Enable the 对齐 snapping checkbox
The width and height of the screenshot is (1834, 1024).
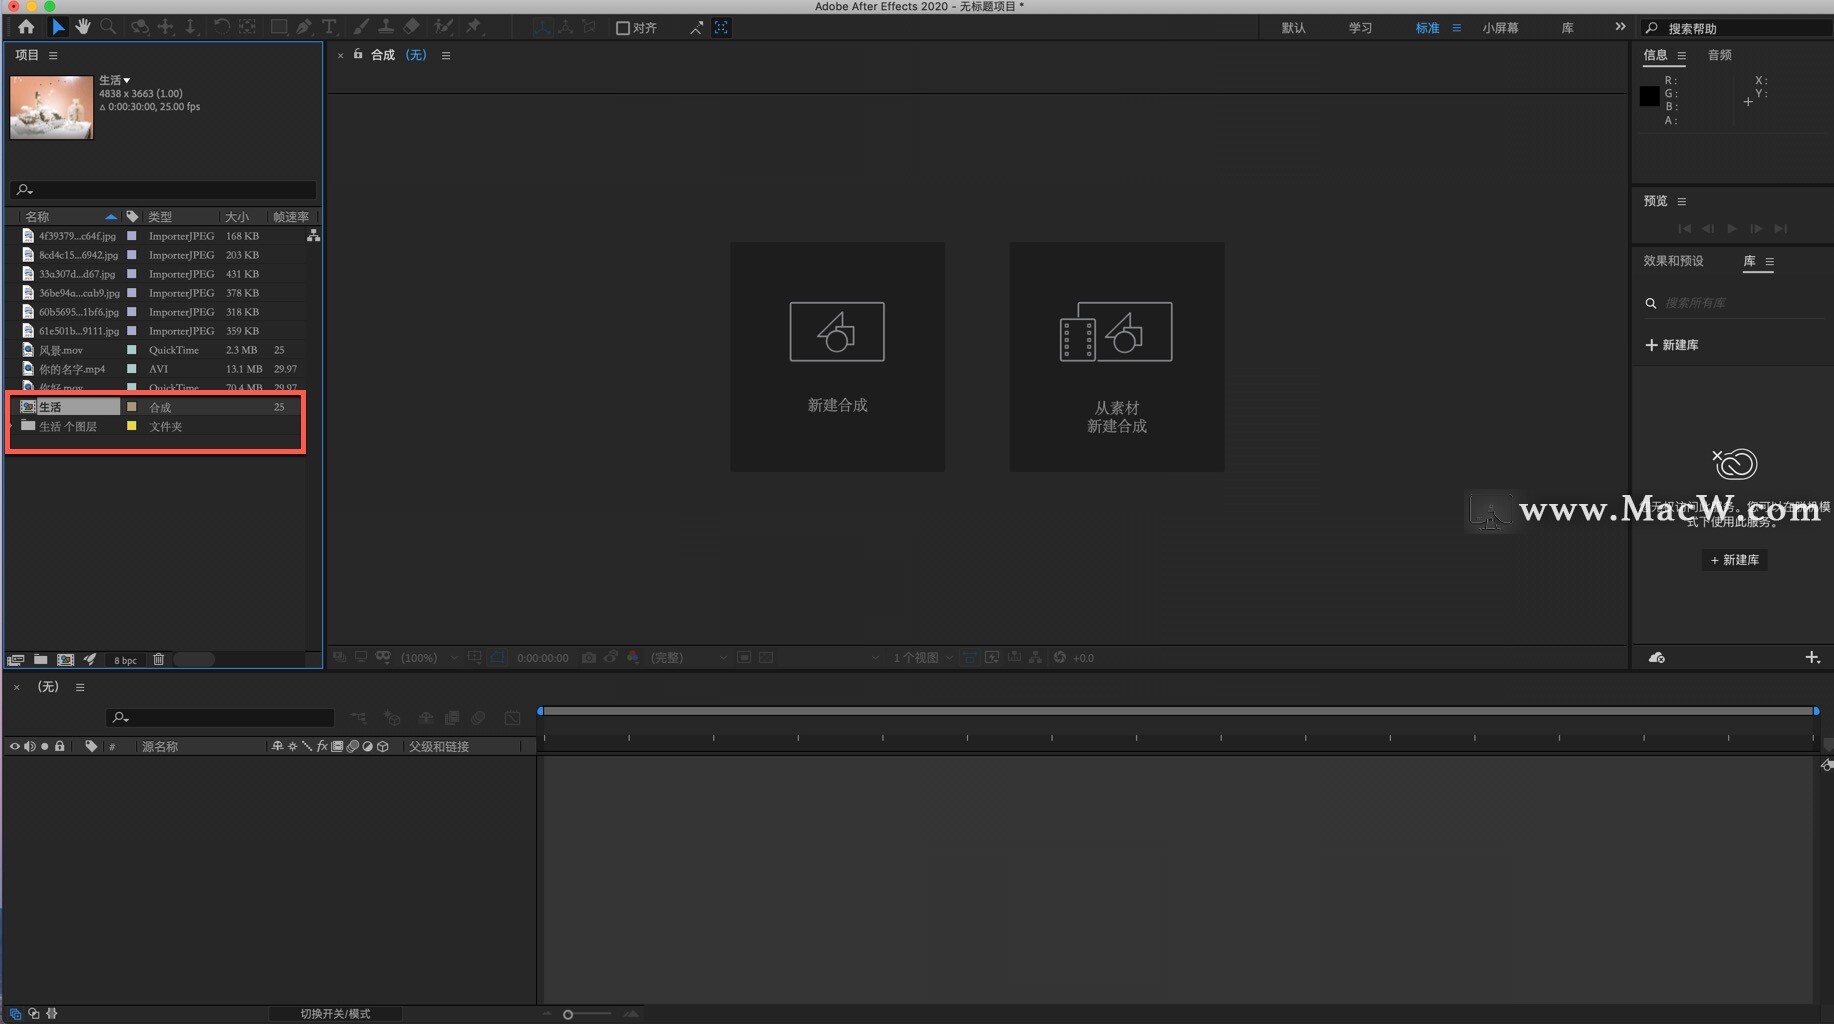tap(623, 28)
